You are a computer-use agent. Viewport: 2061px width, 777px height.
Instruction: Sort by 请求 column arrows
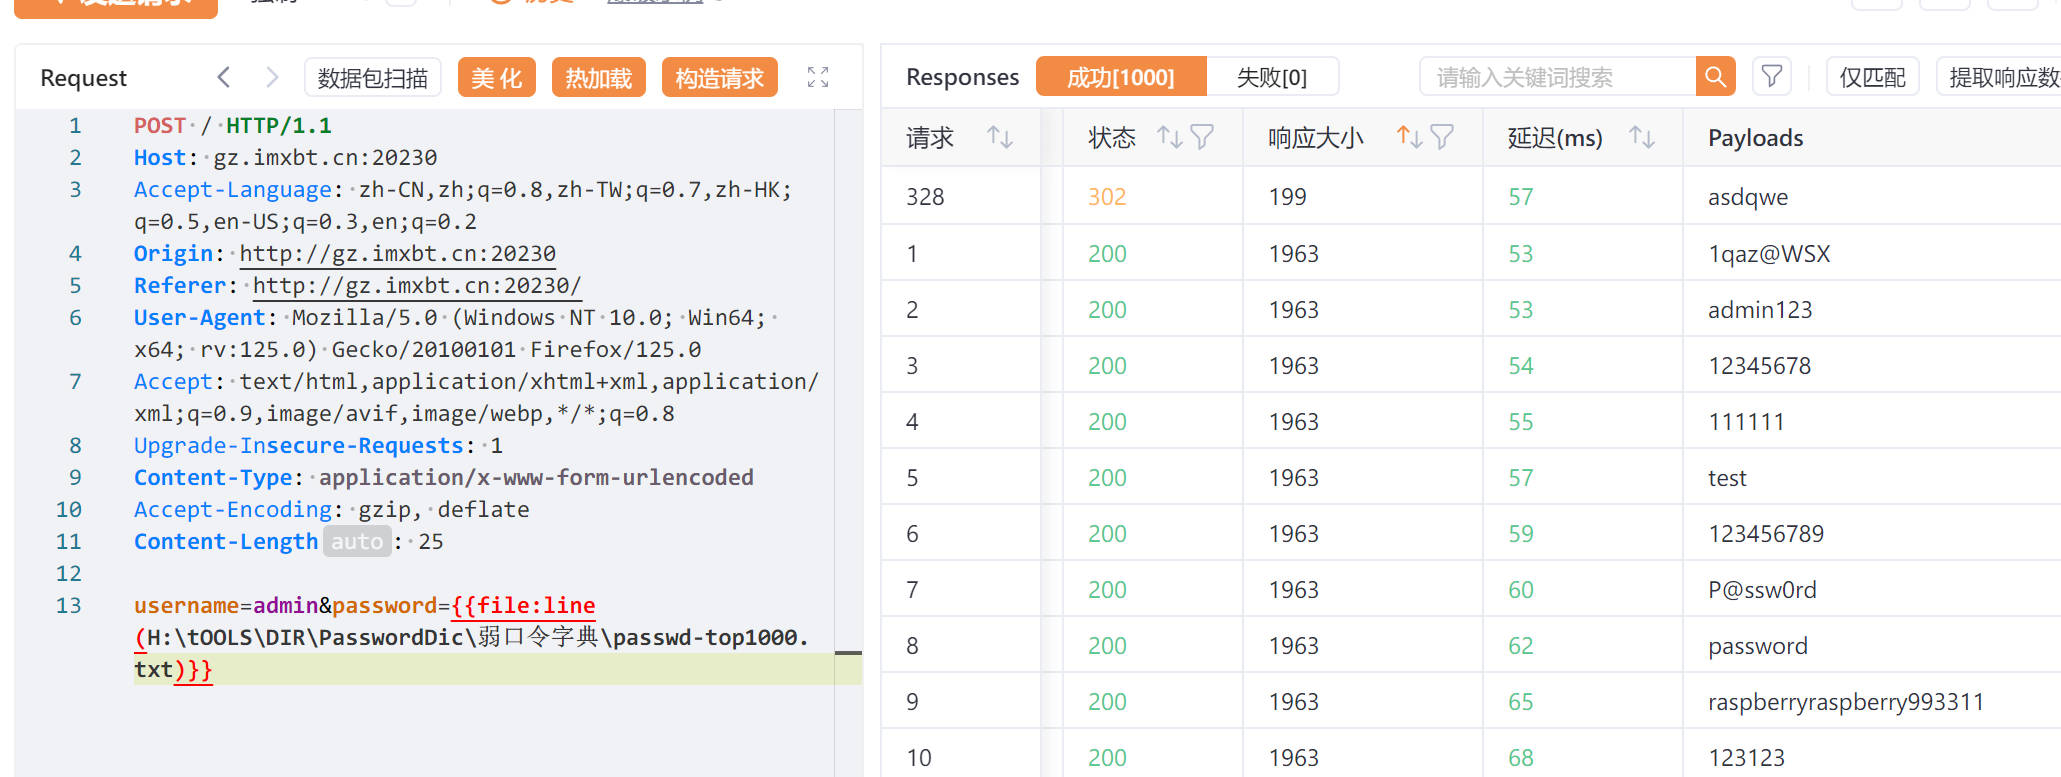coord(1000,137)
